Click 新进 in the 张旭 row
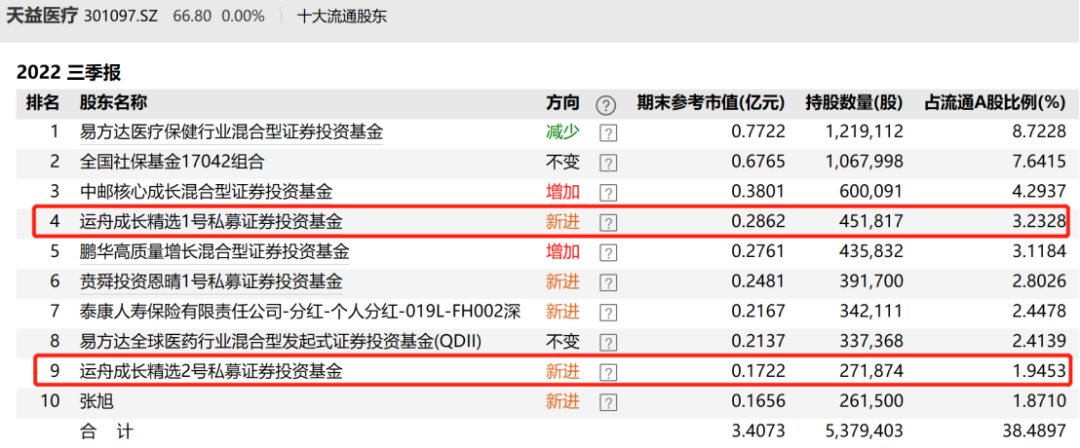 563,402
